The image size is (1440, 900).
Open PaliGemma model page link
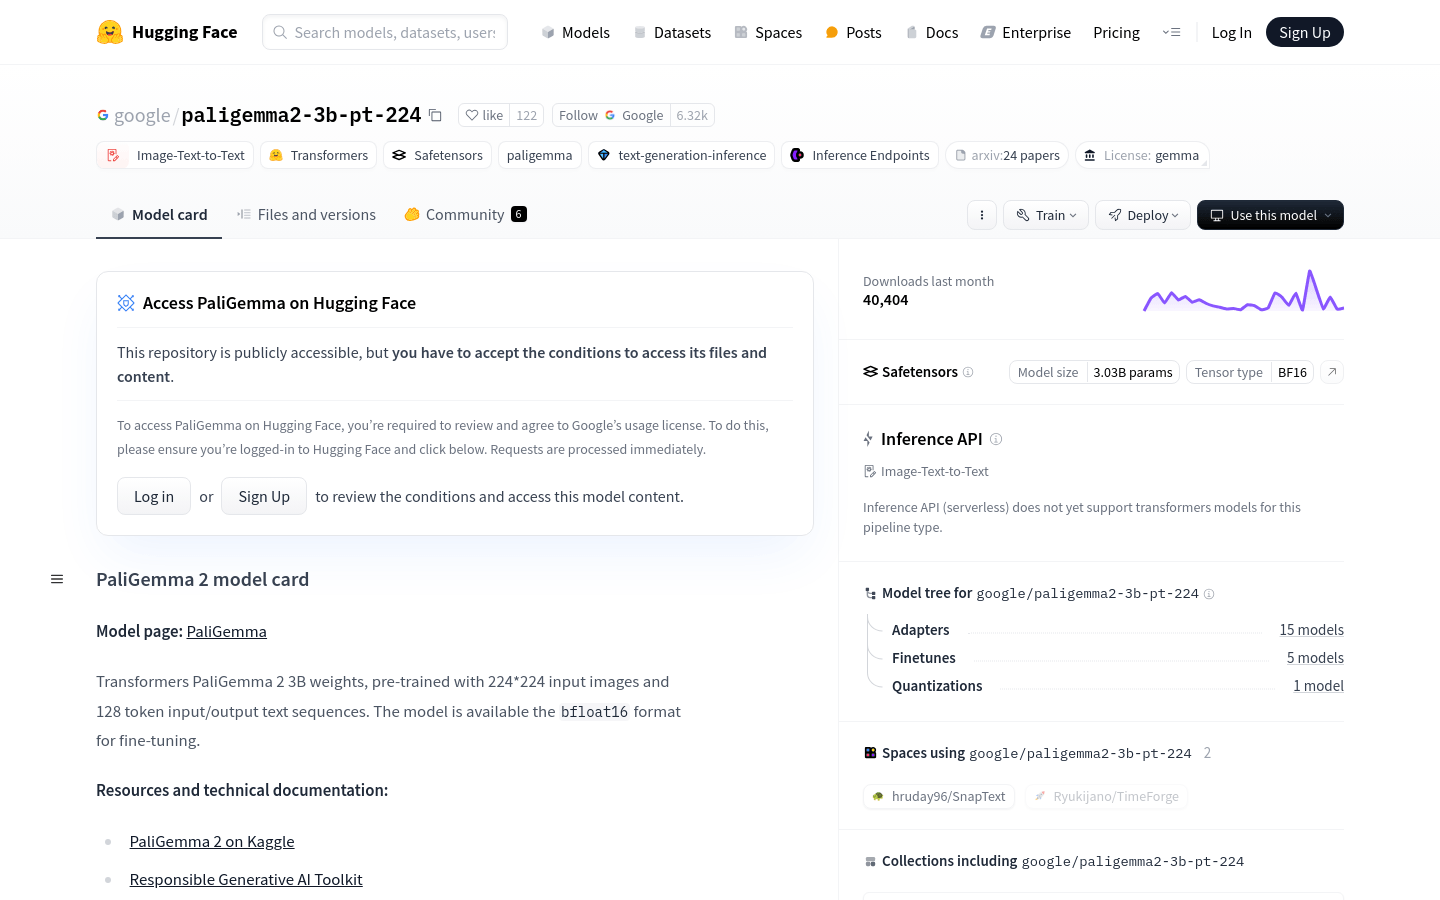tap(227, 631)
